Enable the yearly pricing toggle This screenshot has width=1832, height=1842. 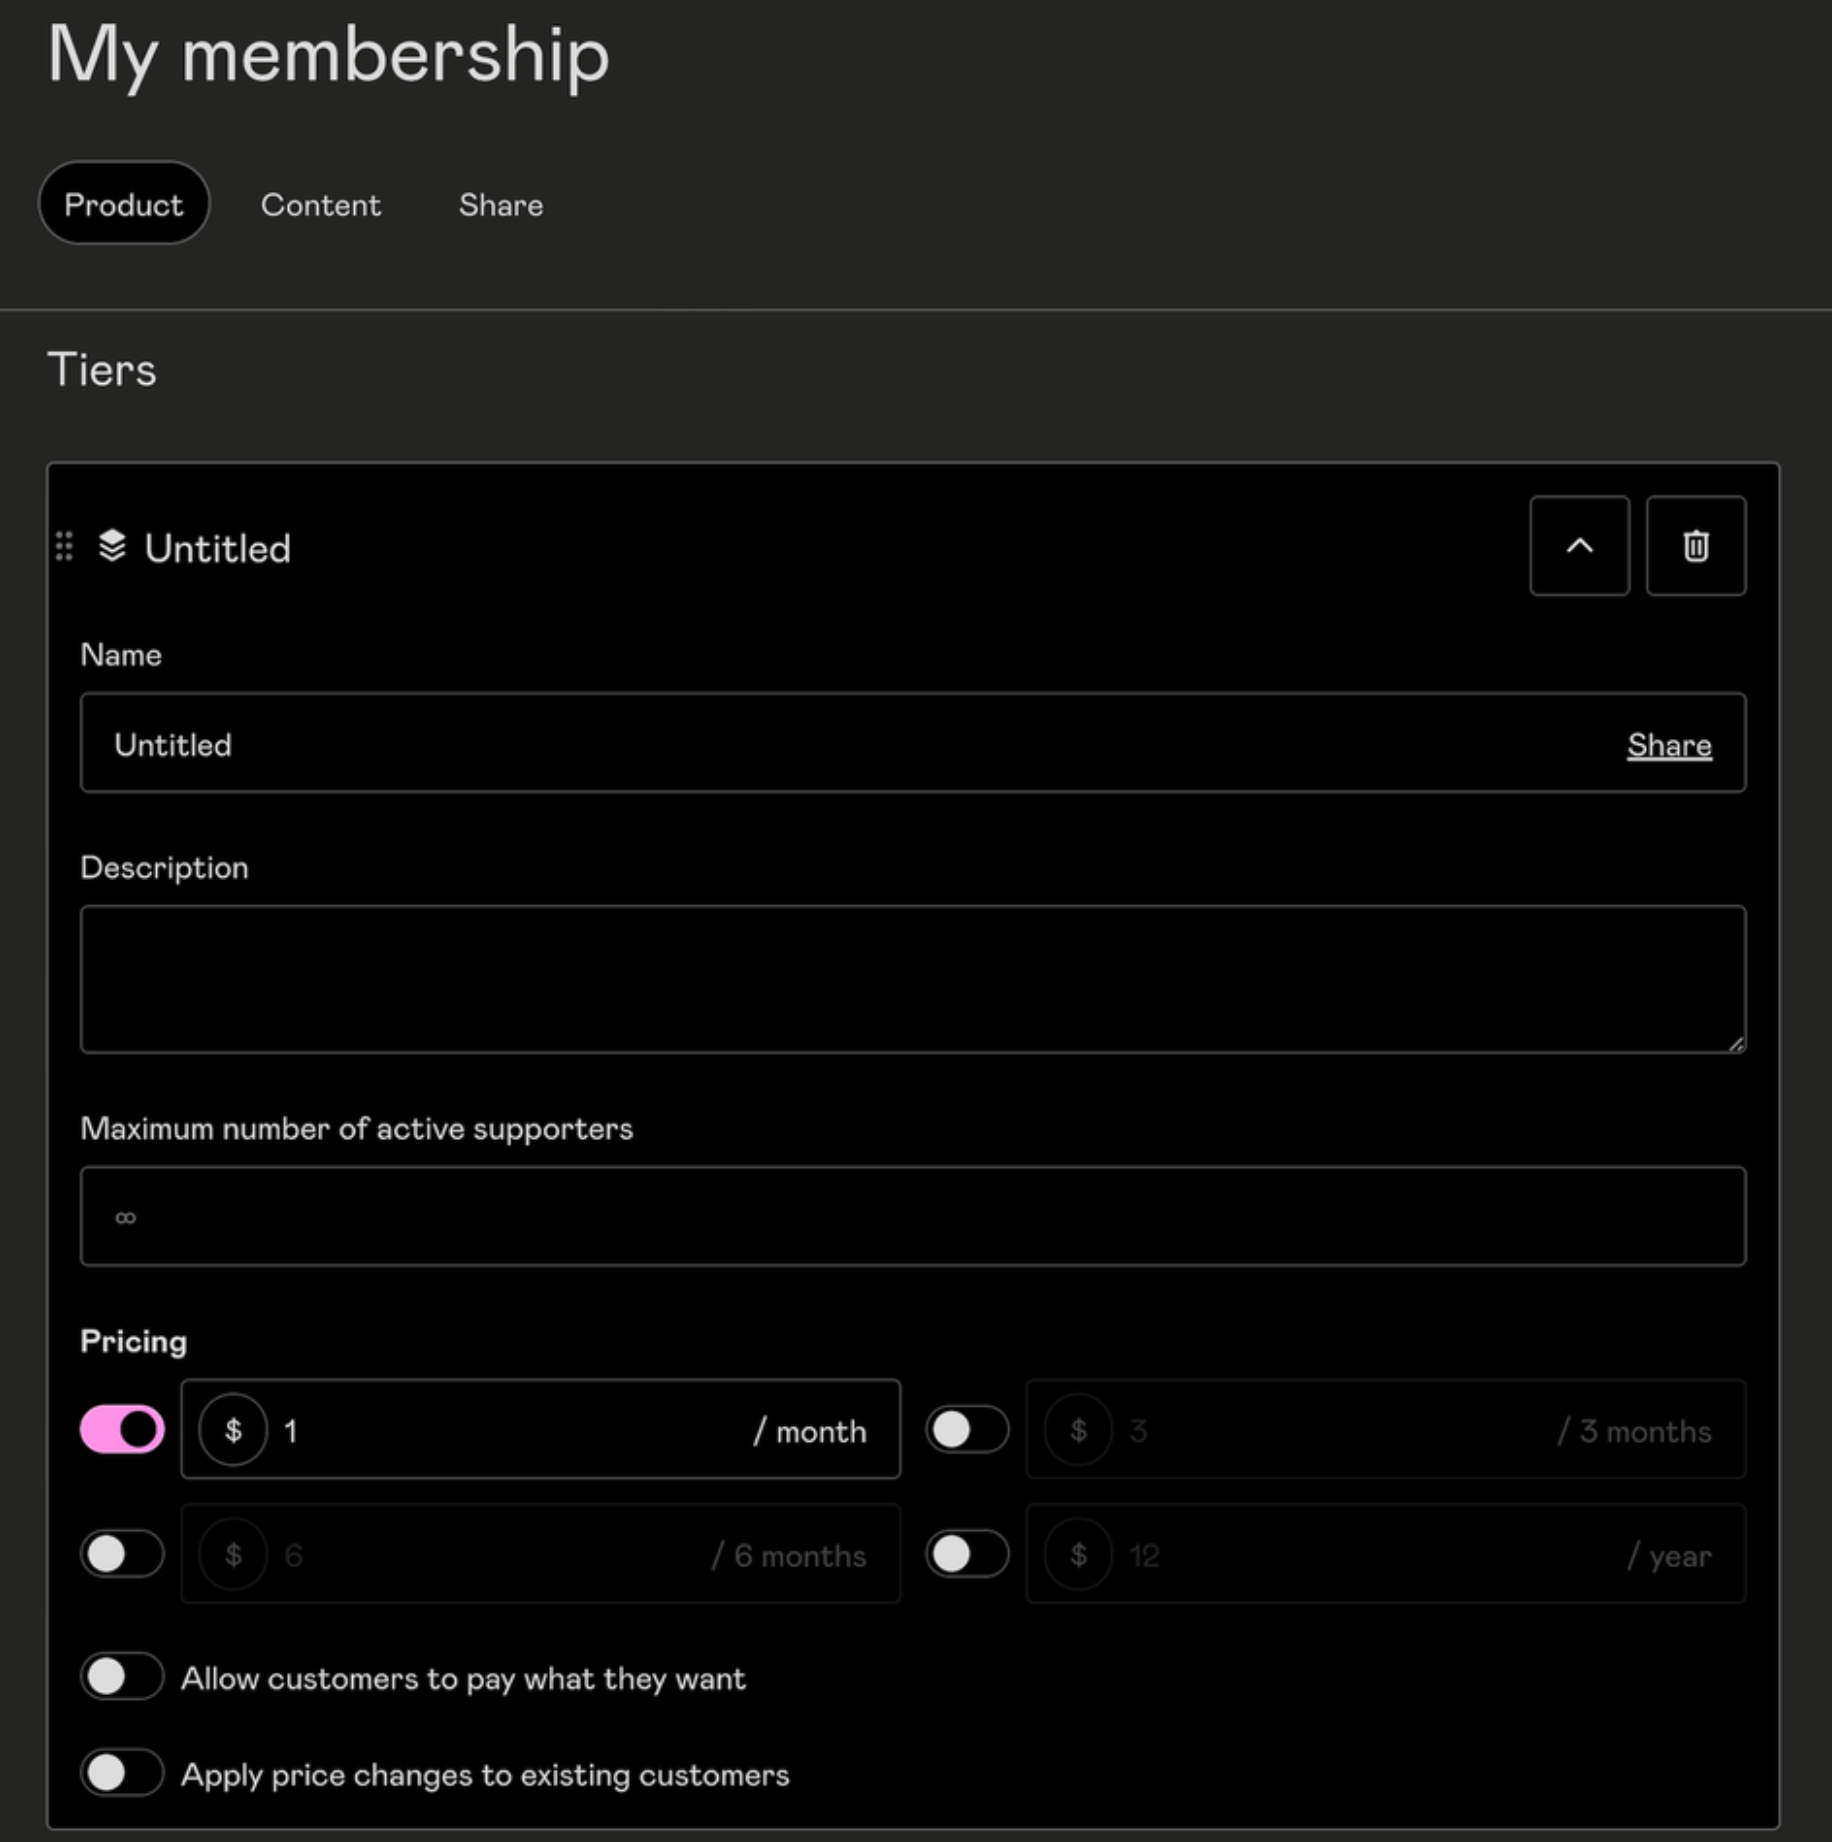tap(967, 1554)
